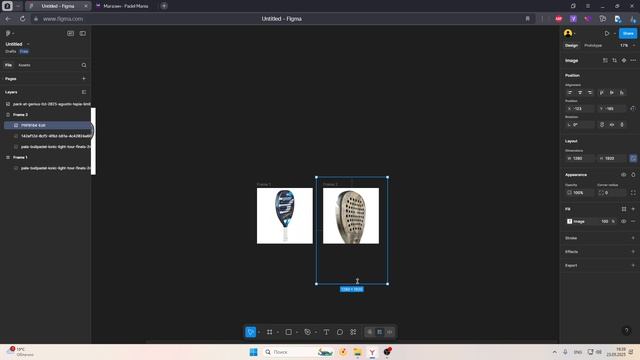Add a new page with plus

pyautogui.click(x=84, y=78)
